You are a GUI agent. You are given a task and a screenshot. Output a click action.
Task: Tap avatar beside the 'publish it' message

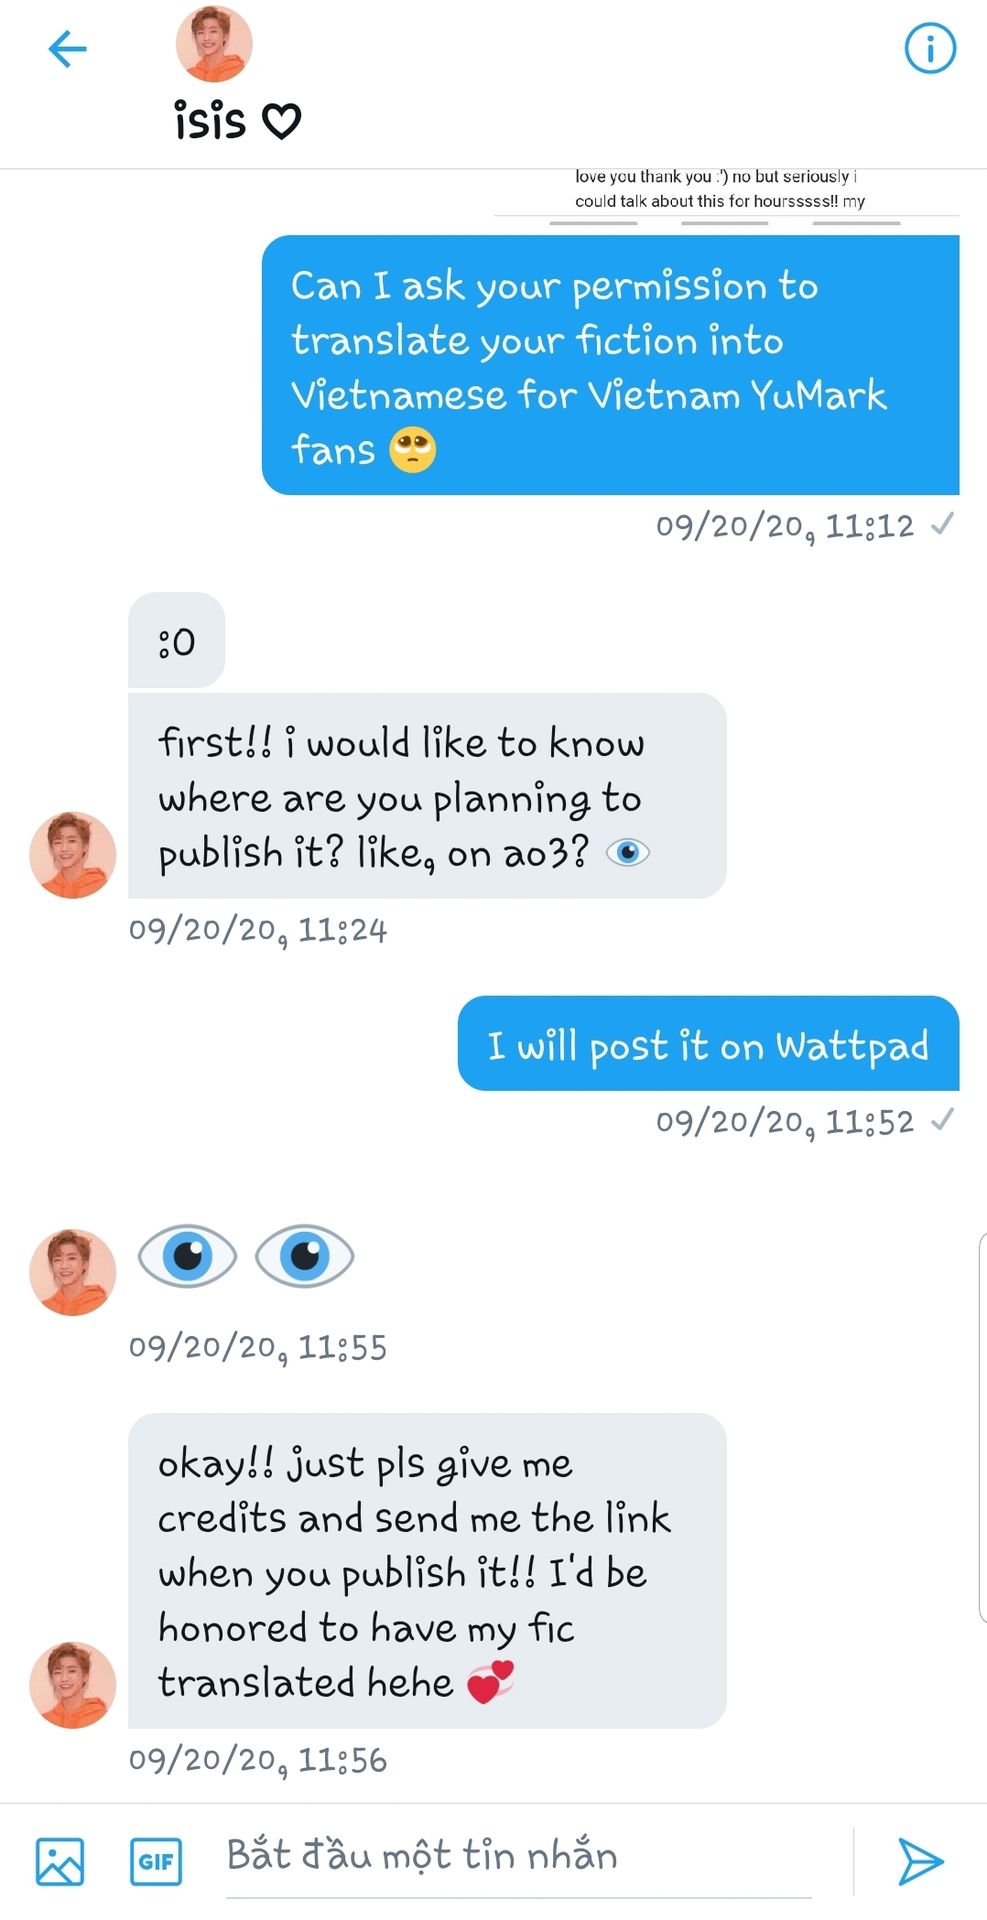coord(73,855)
